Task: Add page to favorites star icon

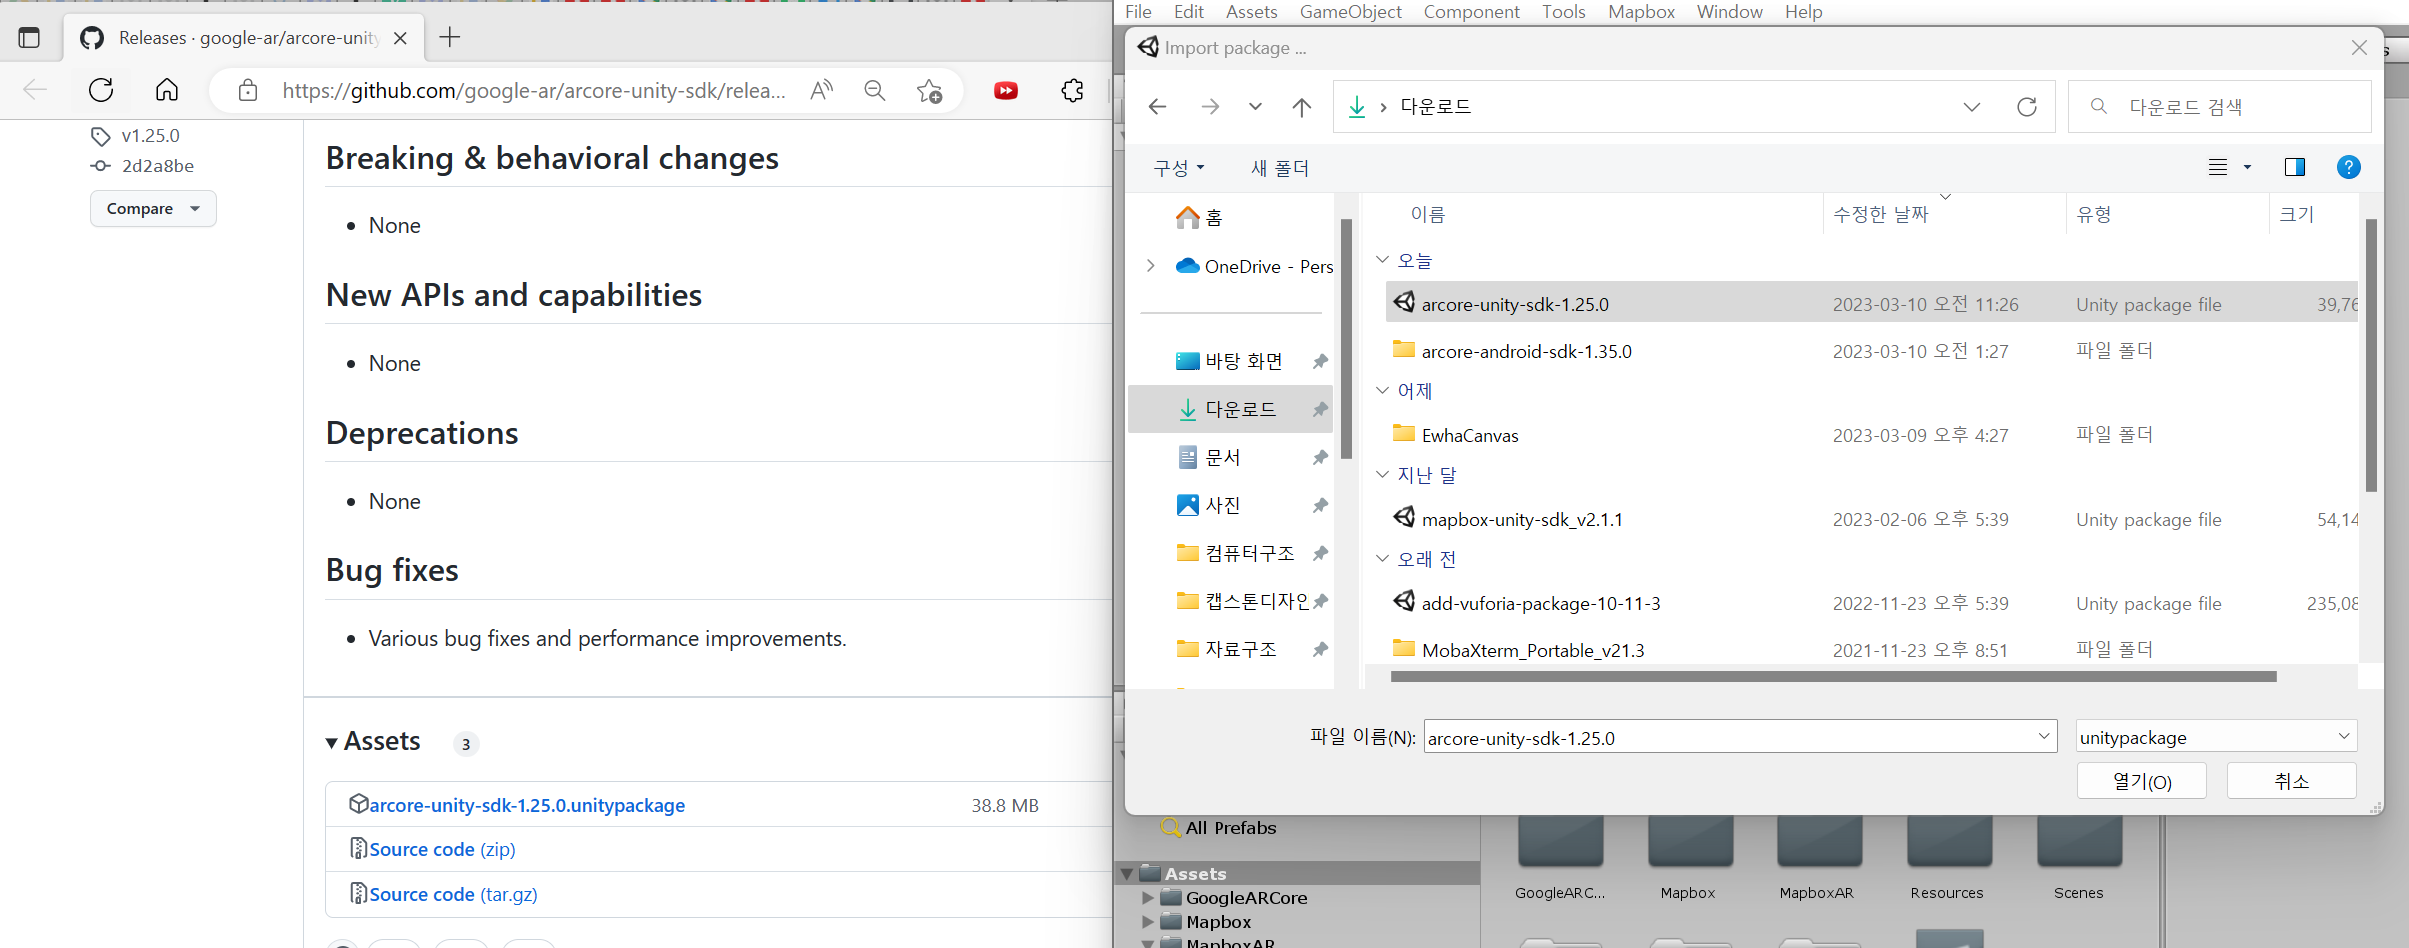Action: 930,91
